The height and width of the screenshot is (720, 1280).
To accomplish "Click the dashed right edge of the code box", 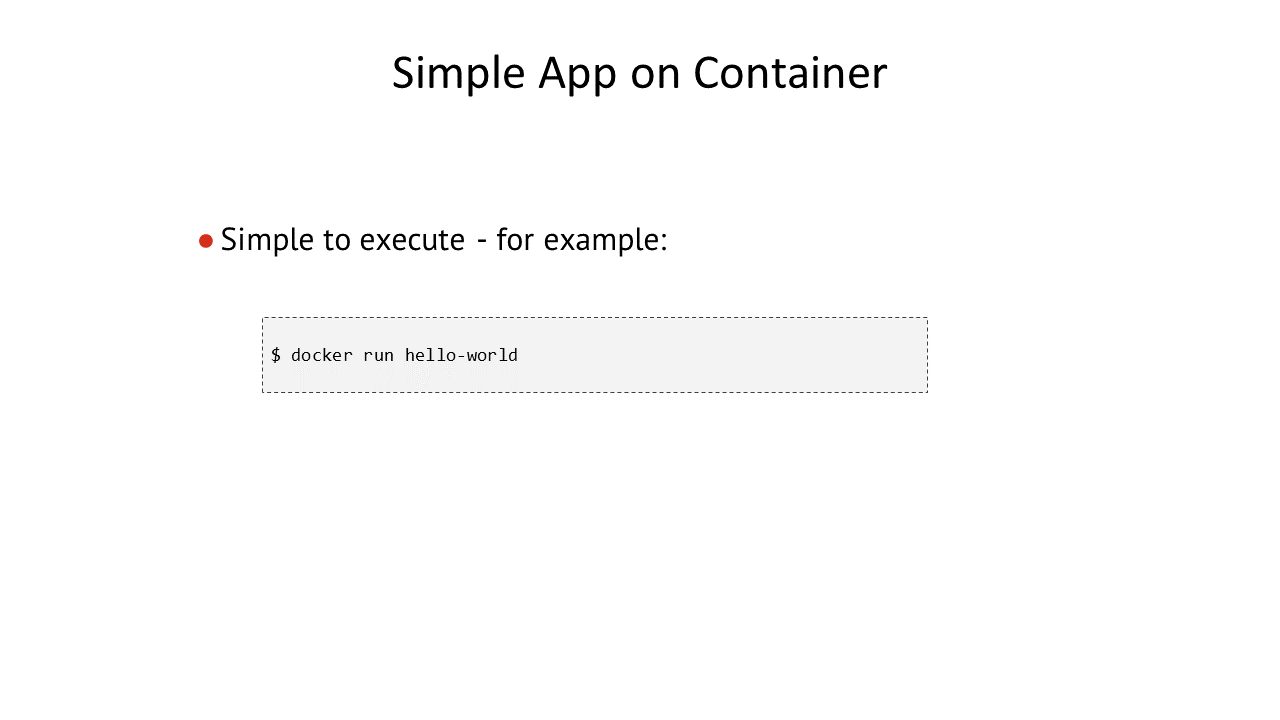I will pos(927,355).
